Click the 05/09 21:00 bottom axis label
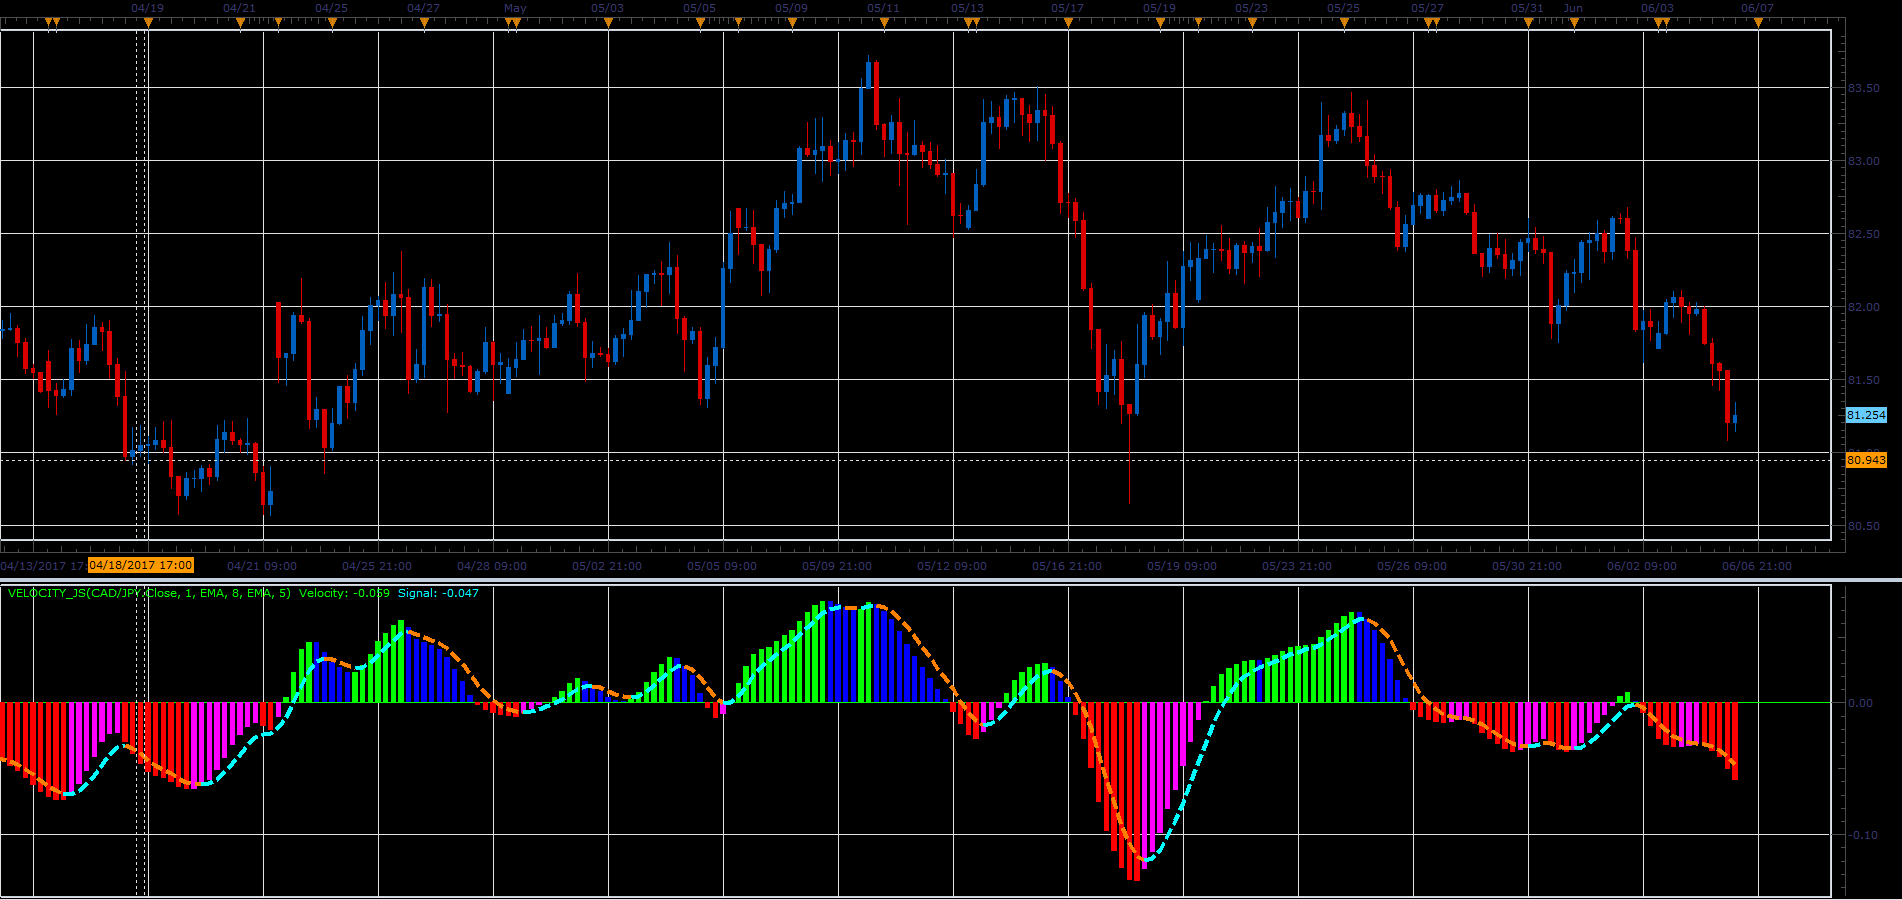 point(837,566)
